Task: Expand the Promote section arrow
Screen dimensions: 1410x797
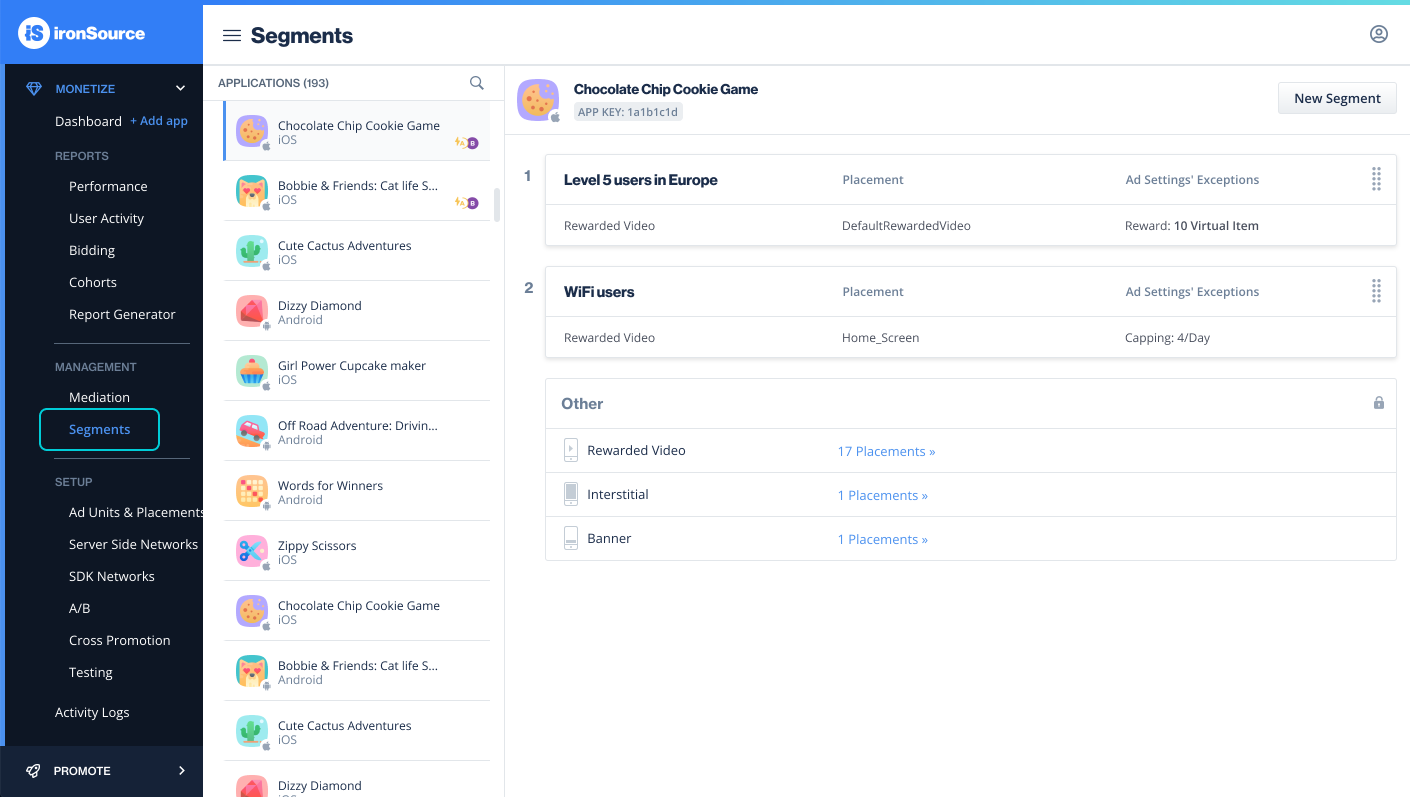Action: coord(182,771)
